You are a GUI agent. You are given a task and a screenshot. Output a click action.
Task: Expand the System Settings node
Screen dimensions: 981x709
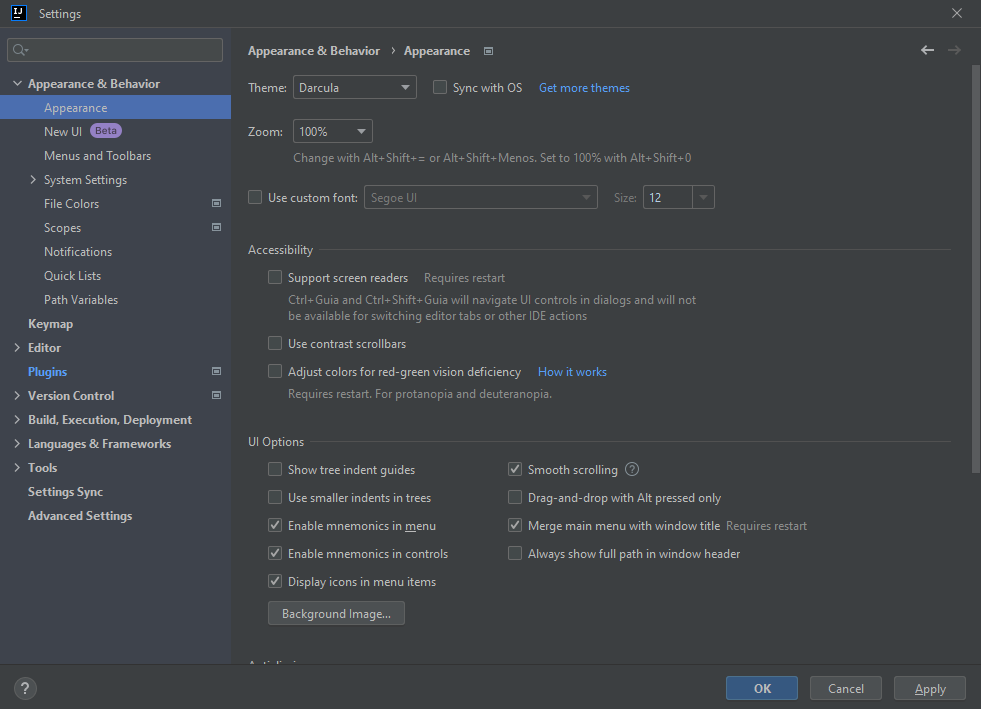(33, 180)
